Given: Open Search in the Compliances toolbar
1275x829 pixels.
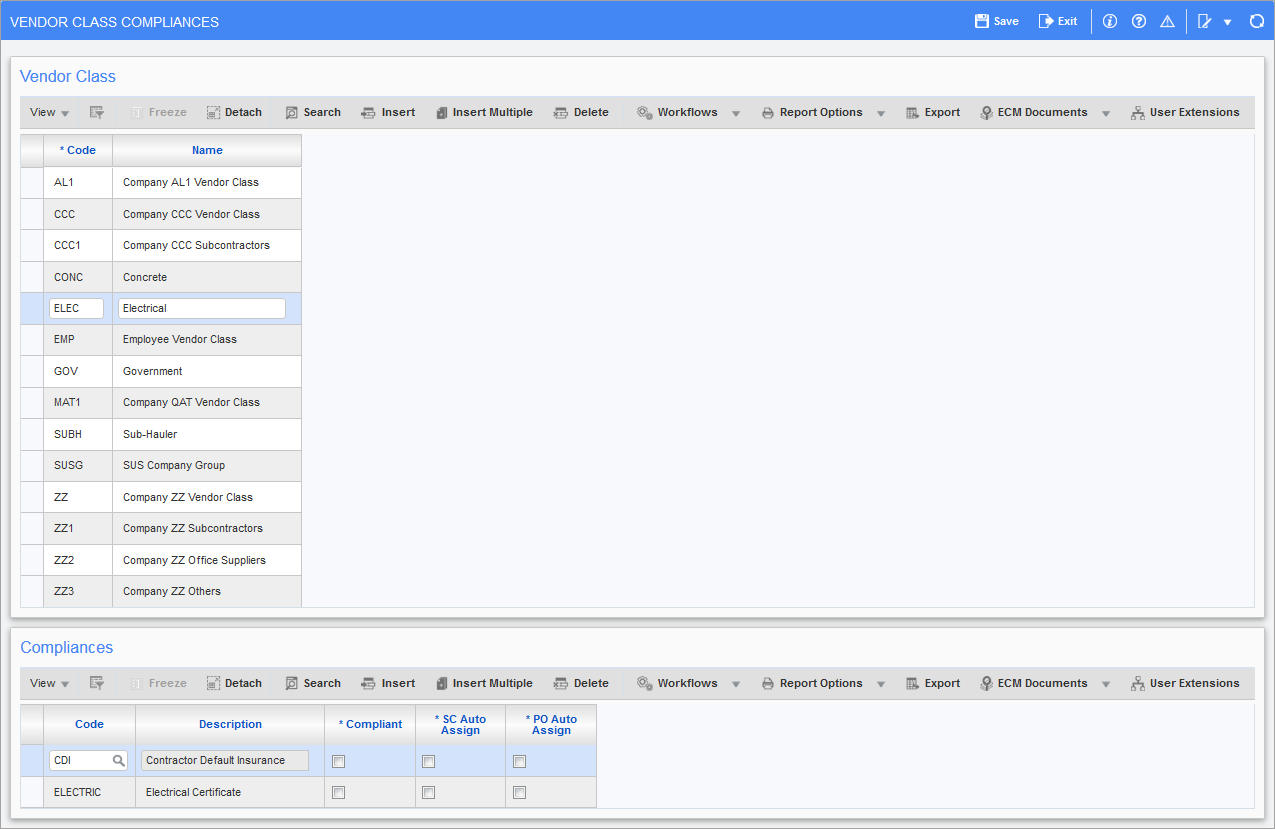Looking at the screenshot, I should [x=313, y=683].
